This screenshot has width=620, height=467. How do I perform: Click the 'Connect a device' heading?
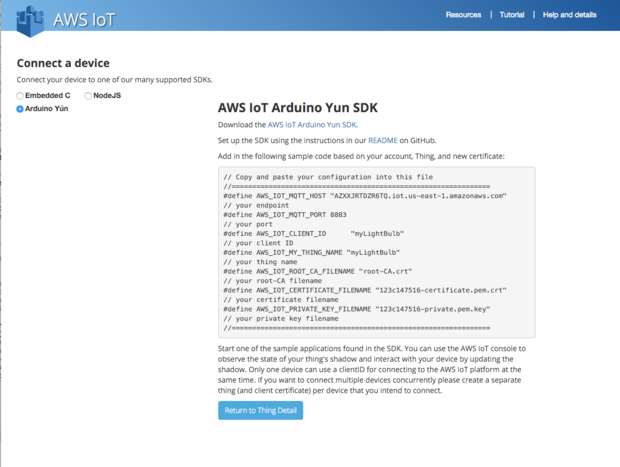[63, 63]
